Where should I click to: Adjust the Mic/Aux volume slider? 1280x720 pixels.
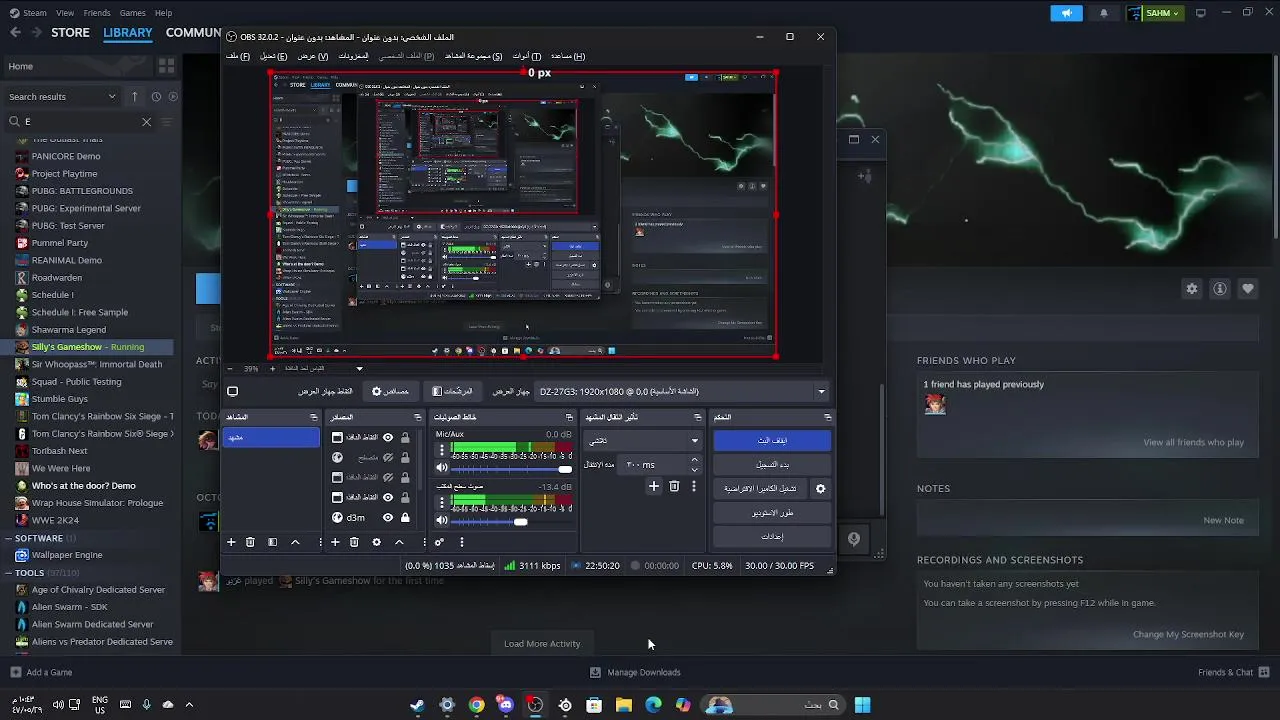pyautogui.click(x=511, y=469)
